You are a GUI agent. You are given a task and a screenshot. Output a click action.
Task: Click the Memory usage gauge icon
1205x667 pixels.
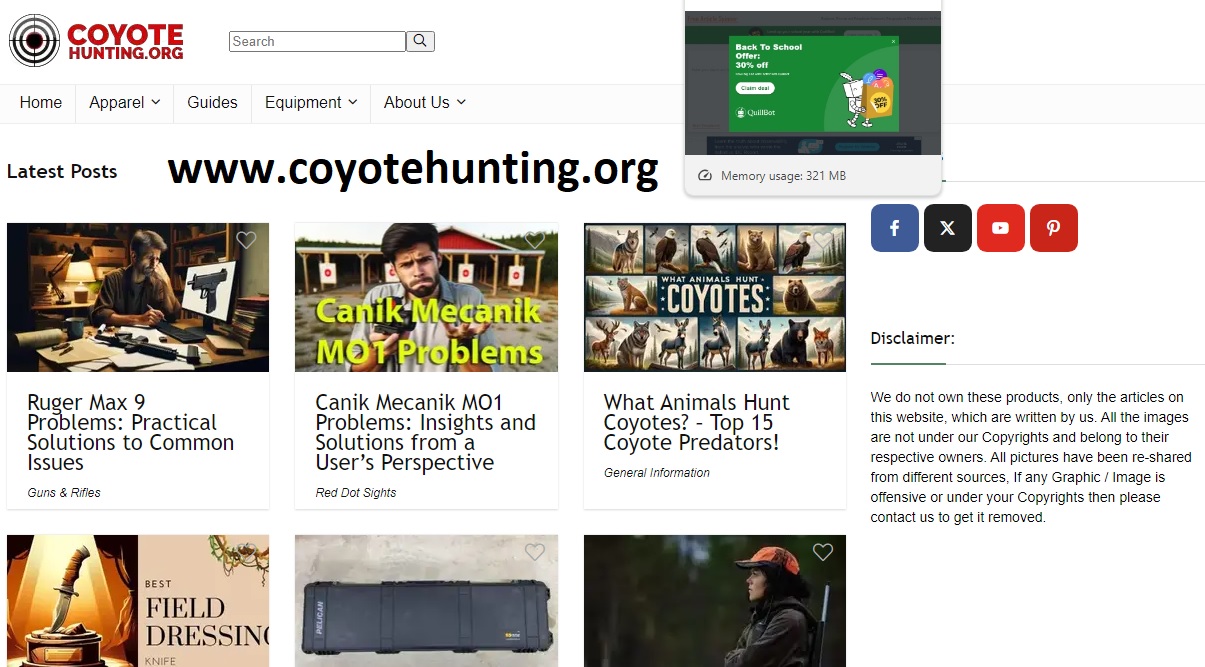click(704, 176)
